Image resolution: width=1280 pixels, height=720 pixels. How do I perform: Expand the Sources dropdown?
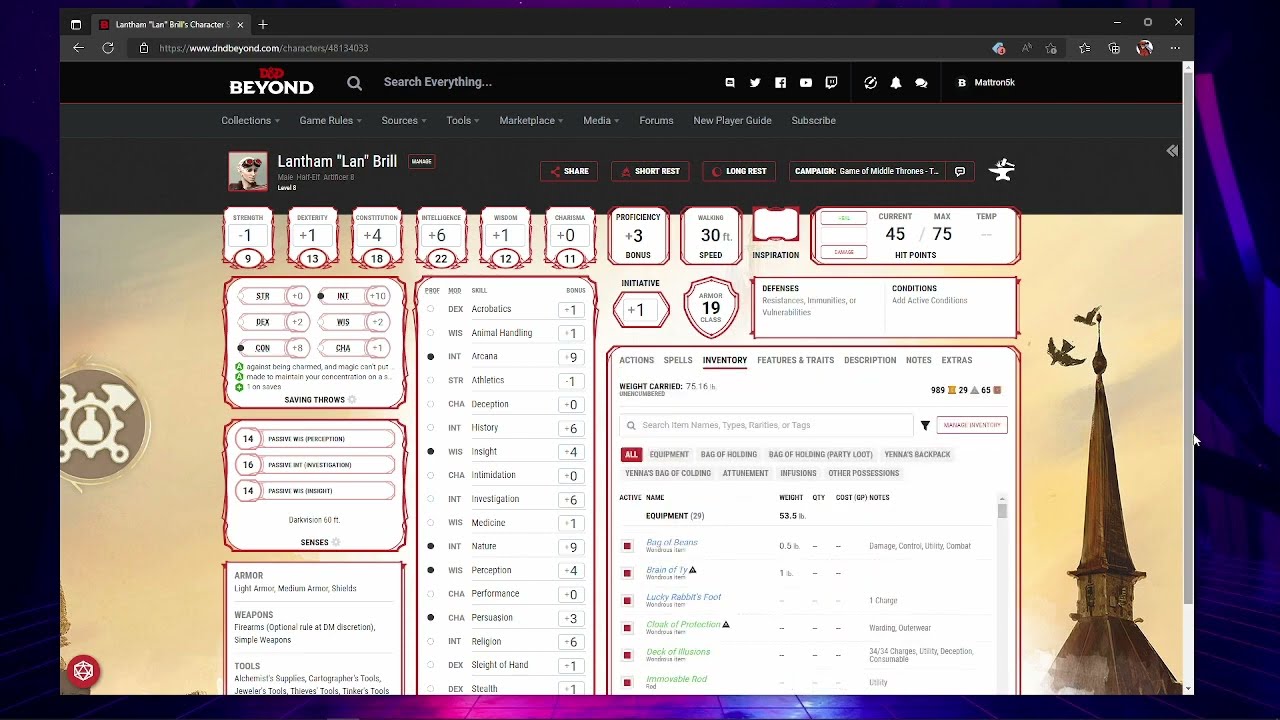tap(404, 120)
